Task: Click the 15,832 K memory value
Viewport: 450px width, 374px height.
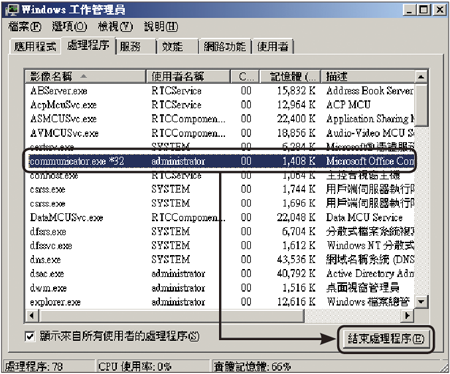Action: pos(296,91)
